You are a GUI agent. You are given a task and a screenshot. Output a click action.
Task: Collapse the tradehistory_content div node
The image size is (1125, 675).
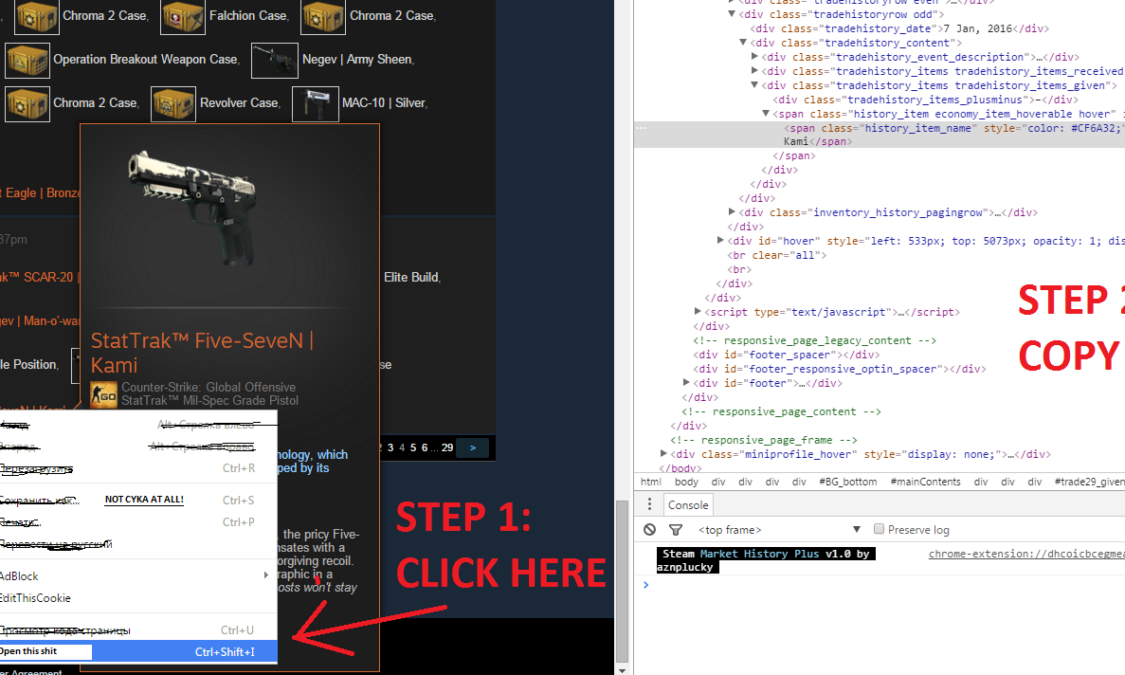[x=743, y=42]
